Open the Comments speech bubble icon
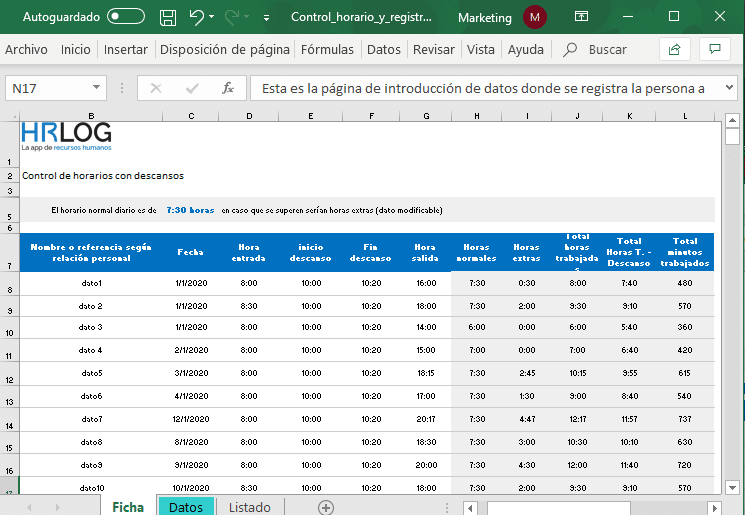 point(714,49)
